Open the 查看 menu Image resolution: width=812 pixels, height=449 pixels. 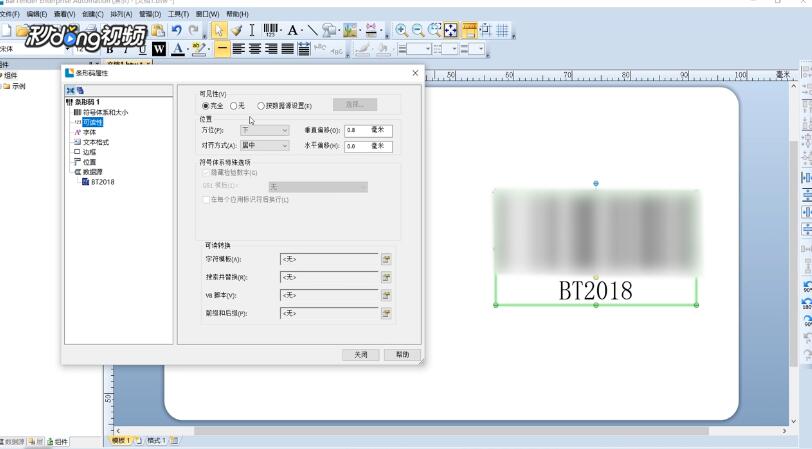[65, 14]
